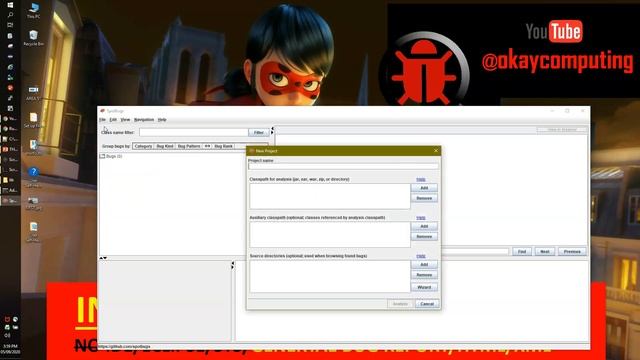Open the Recycle Bin desktop icon
Screen dimensions: 640x360
[x=33, y=38]
